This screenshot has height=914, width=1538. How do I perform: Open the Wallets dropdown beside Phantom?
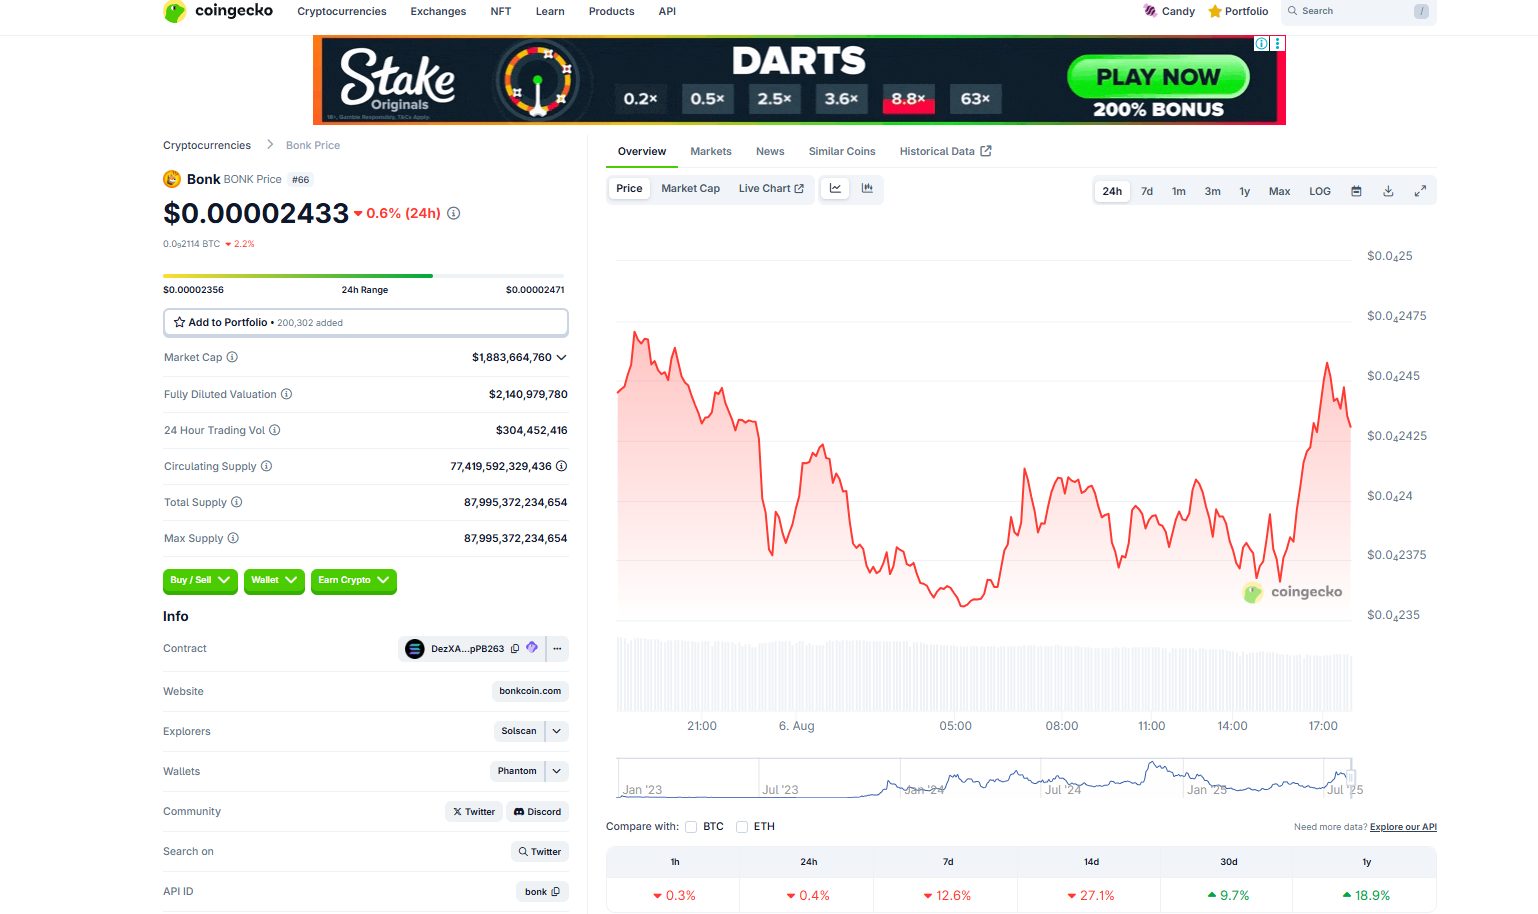557,771
